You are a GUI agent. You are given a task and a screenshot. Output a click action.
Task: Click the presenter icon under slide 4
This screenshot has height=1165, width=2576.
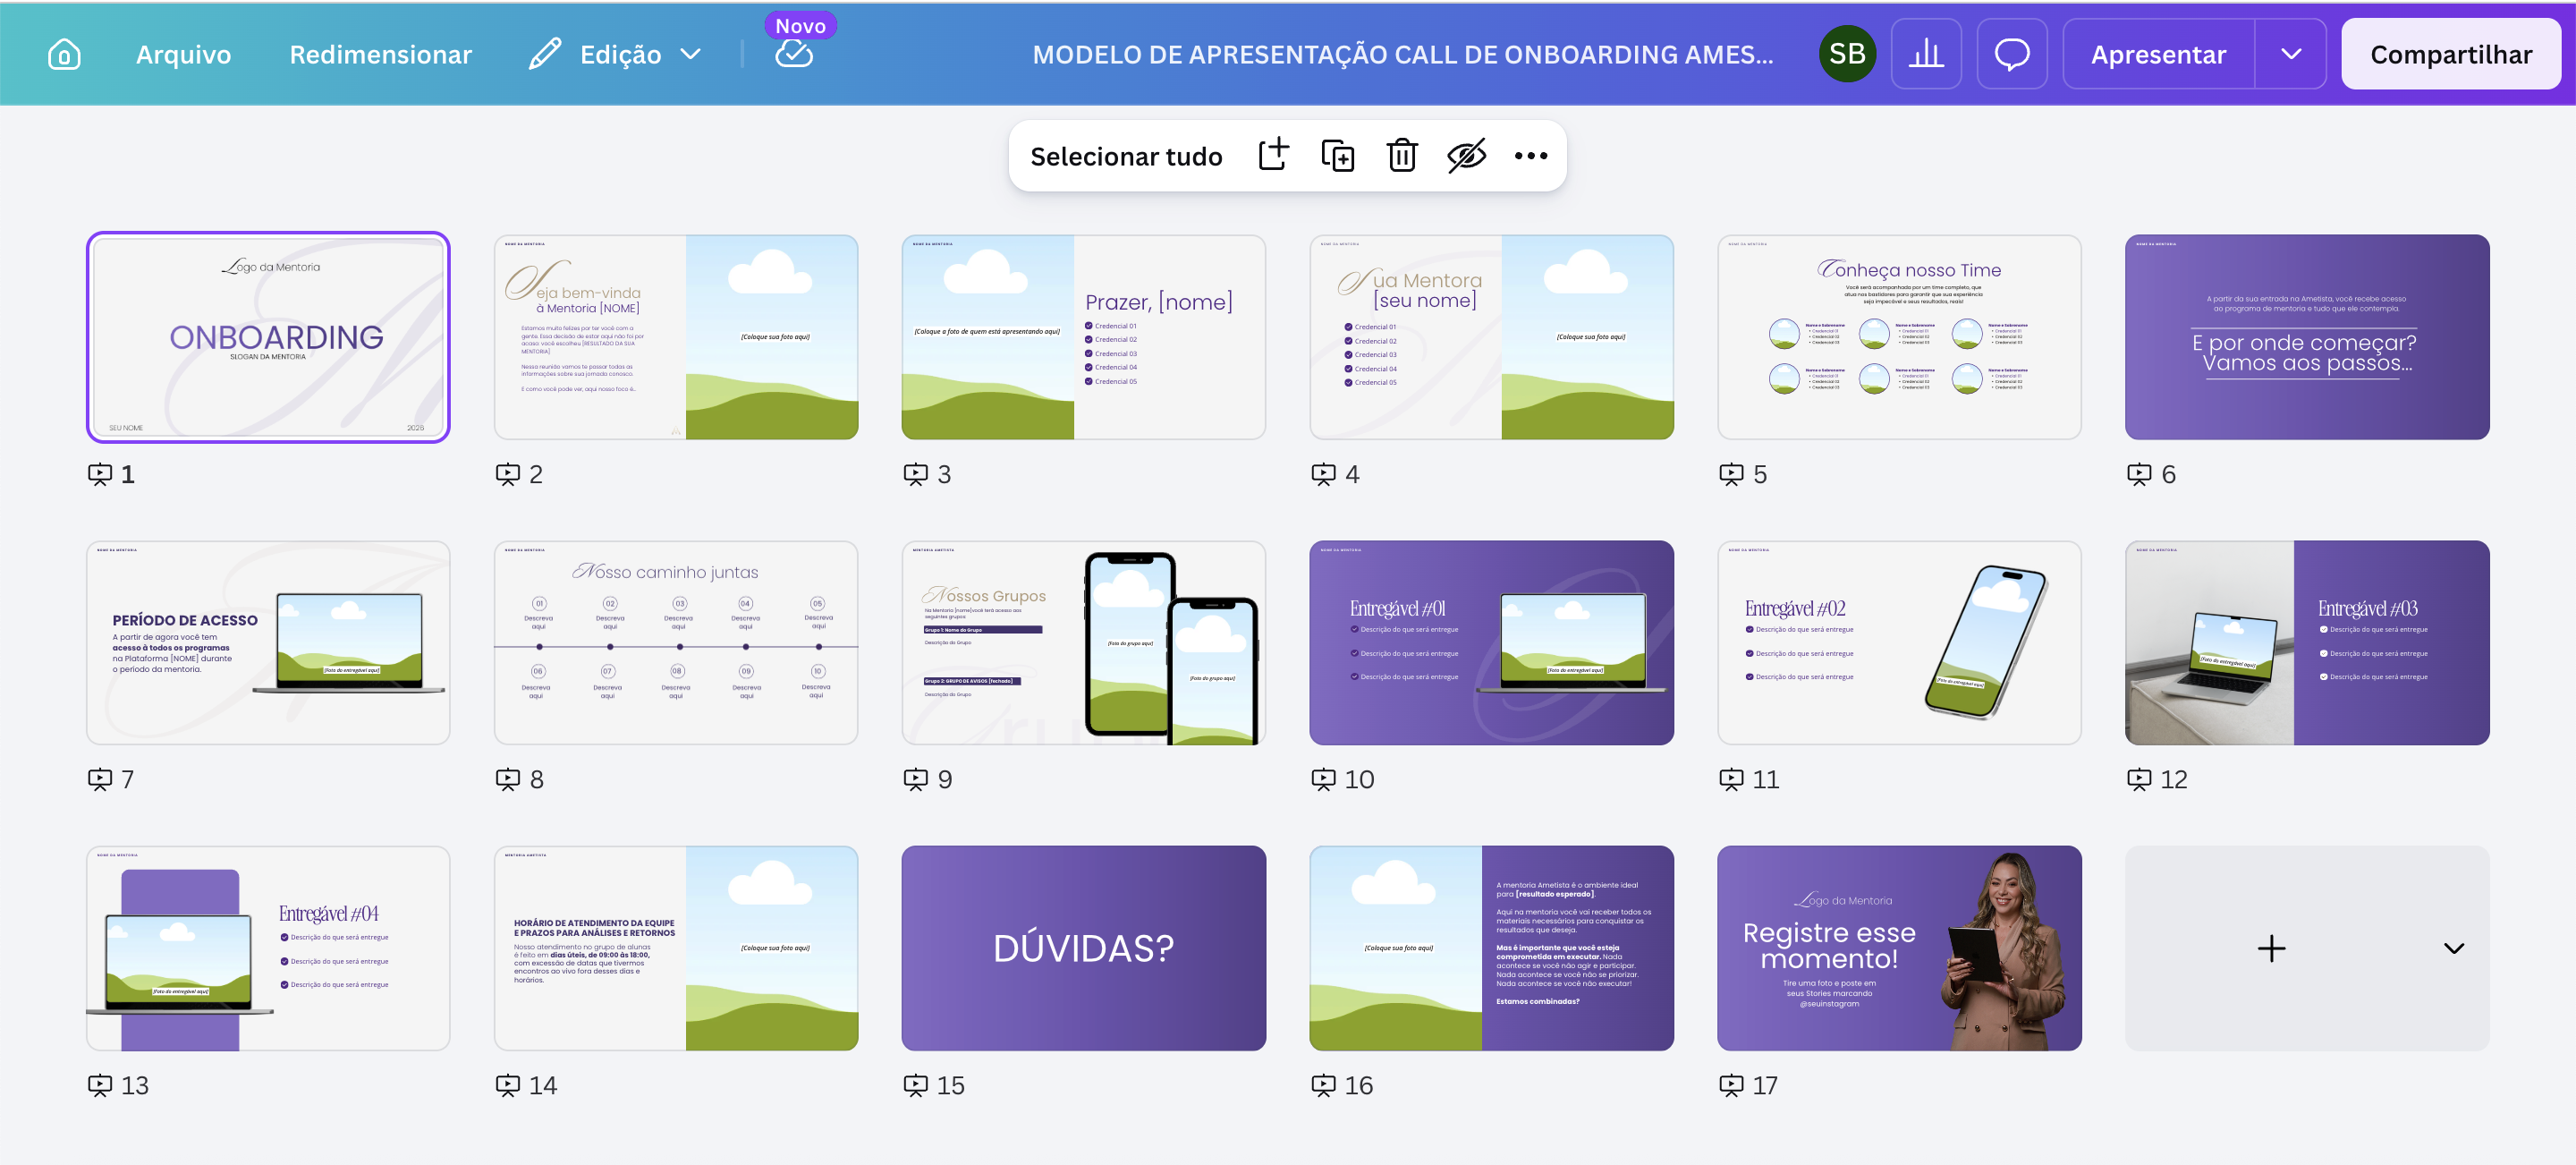(x=1323, y=474)
